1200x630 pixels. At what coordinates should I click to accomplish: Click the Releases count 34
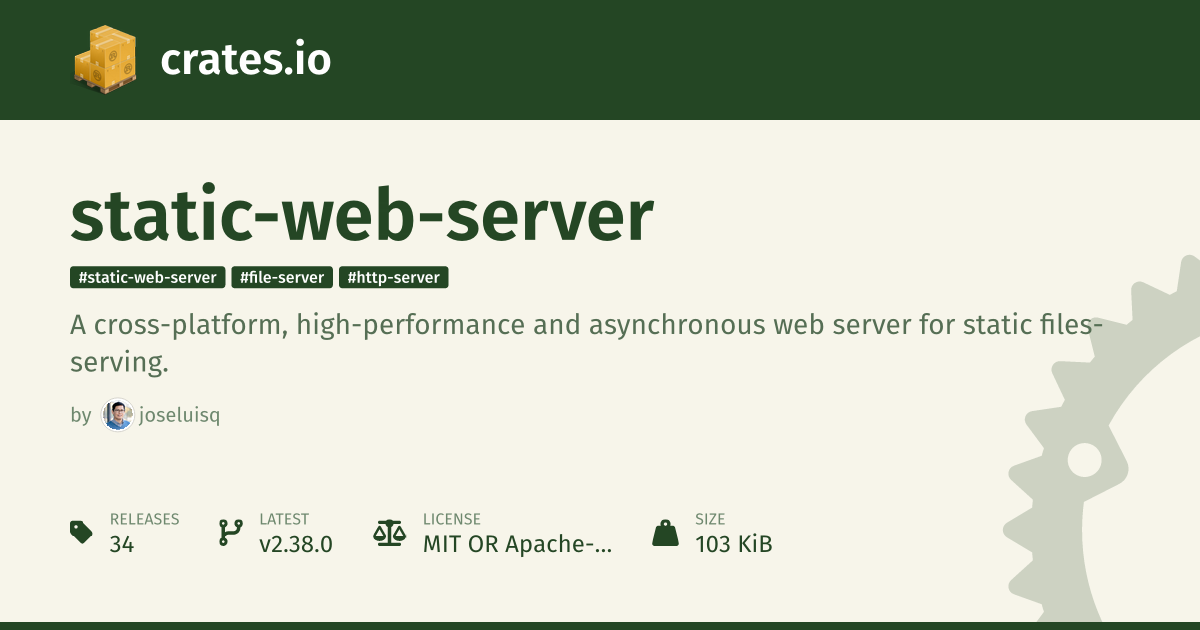point(122,544)
